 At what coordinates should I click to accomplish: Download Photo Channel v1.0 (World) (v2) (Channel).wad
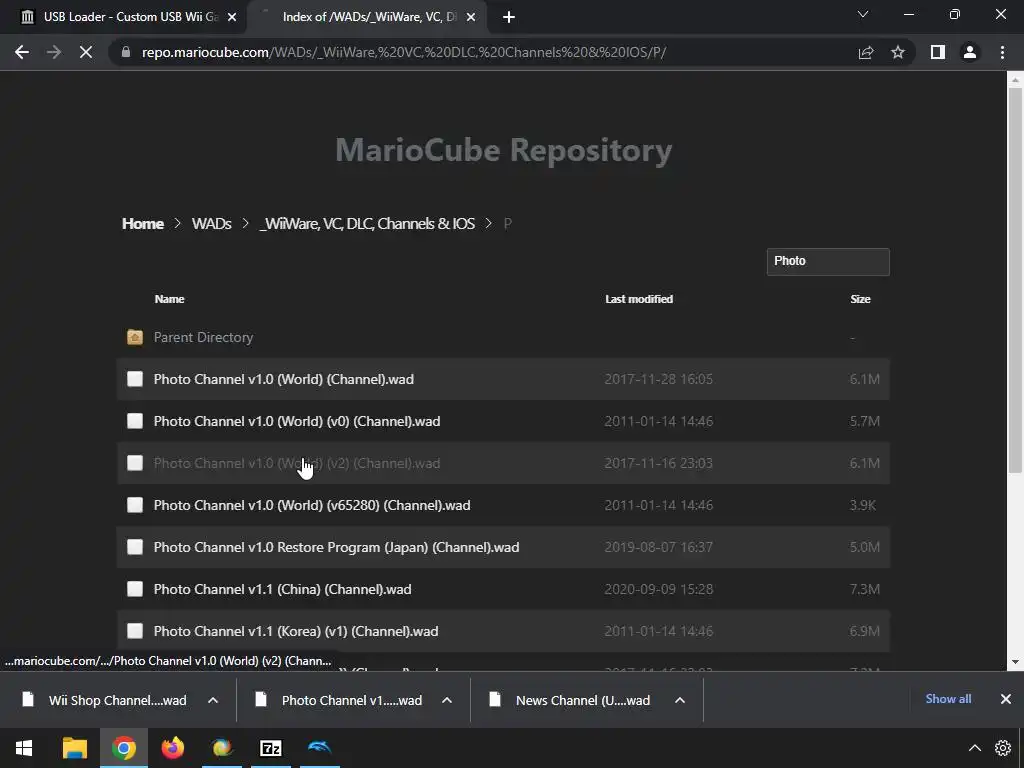[x=296, y=463]
